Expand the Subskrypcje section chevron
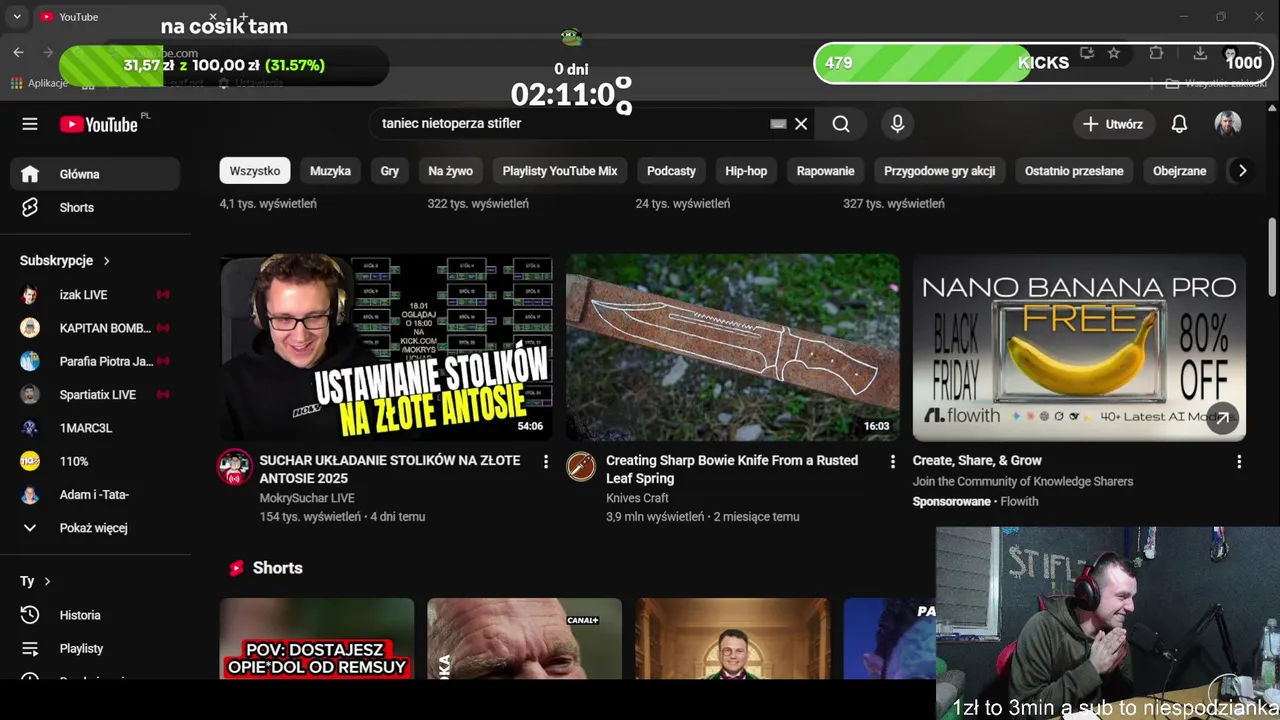Viewport: 1280px width, 720px height. click(x=106, y=261)
